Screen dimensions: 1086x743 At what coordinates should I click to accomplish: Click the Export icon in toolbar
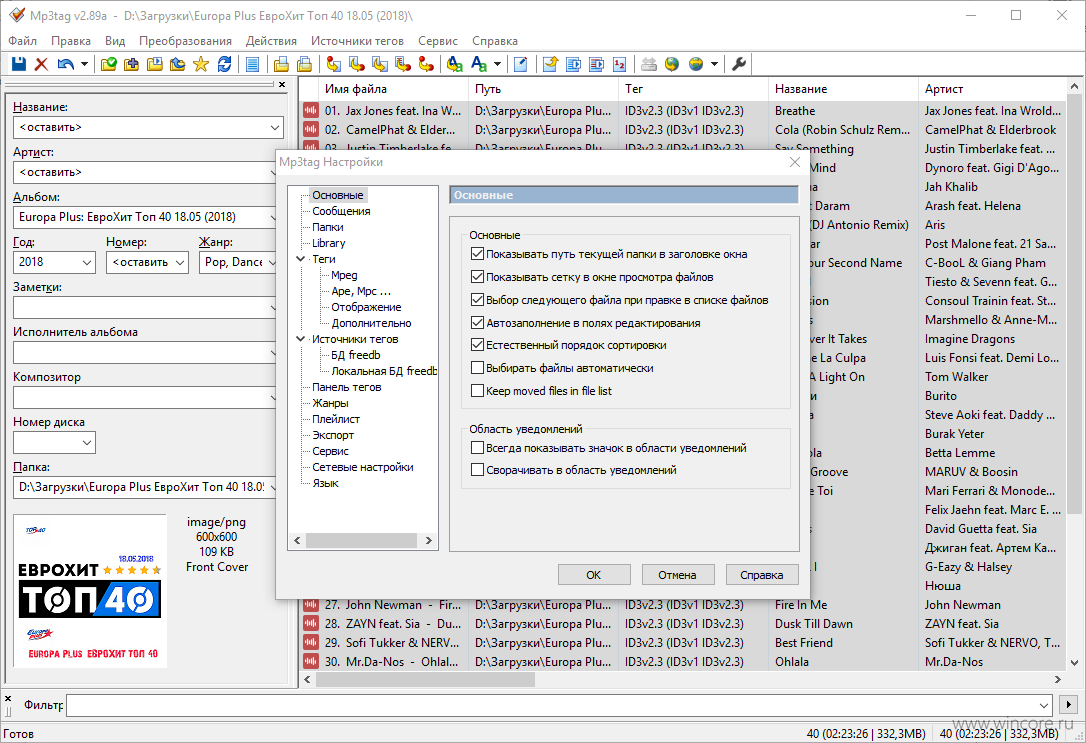pos(550,64)
